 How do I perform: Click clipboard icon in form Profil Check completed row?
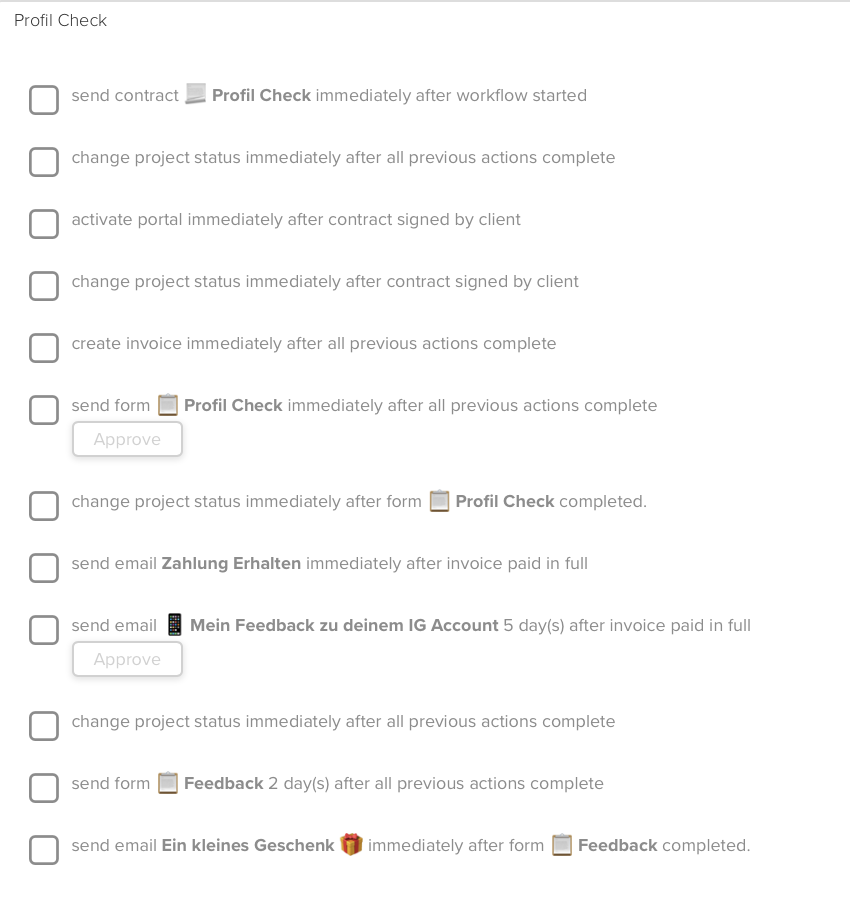coord(439,501)
